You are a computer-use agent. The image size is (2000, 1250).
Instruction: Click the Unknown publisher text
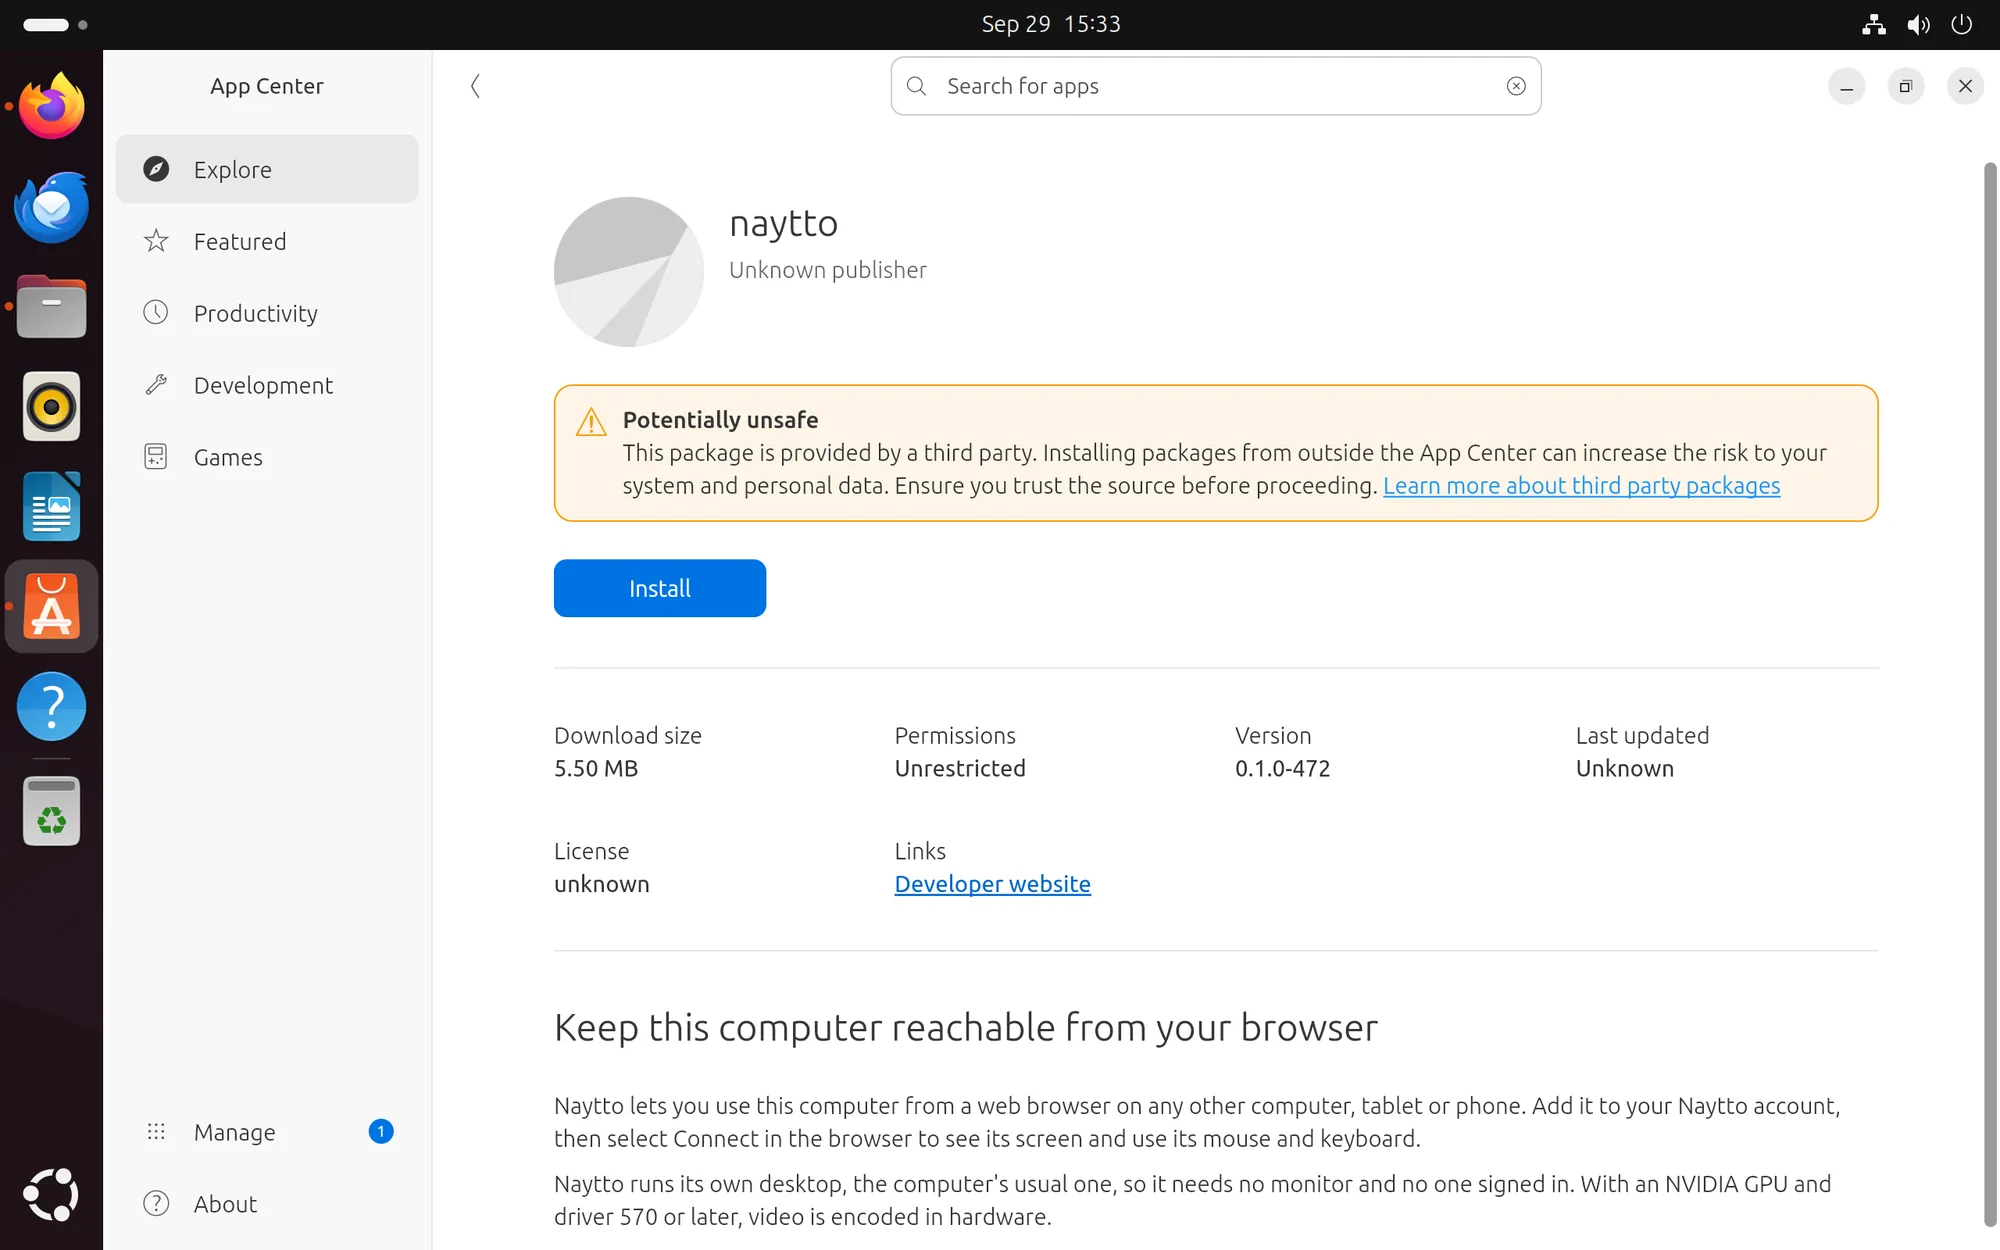(828, 270)
